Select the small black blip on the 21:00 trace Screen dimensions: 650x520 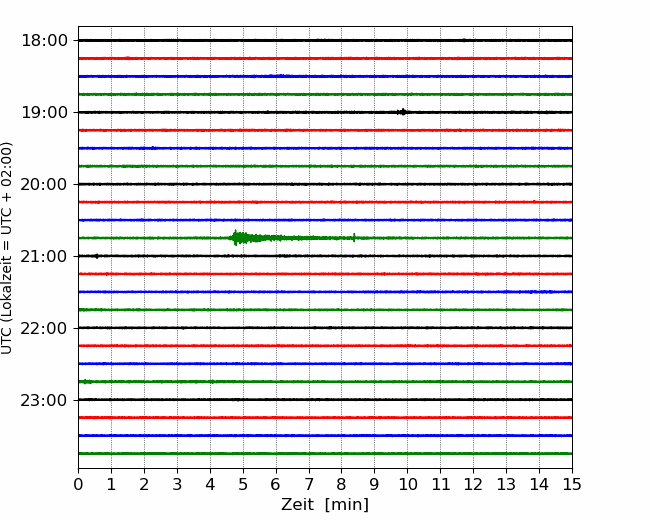coord(97,256)
